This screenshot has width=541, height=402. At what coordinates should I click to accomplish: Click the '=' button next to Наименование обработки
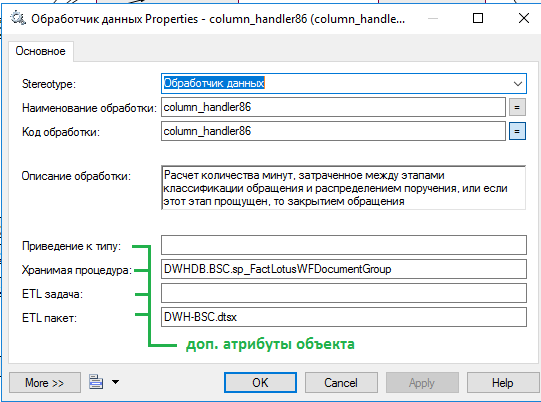517,107
